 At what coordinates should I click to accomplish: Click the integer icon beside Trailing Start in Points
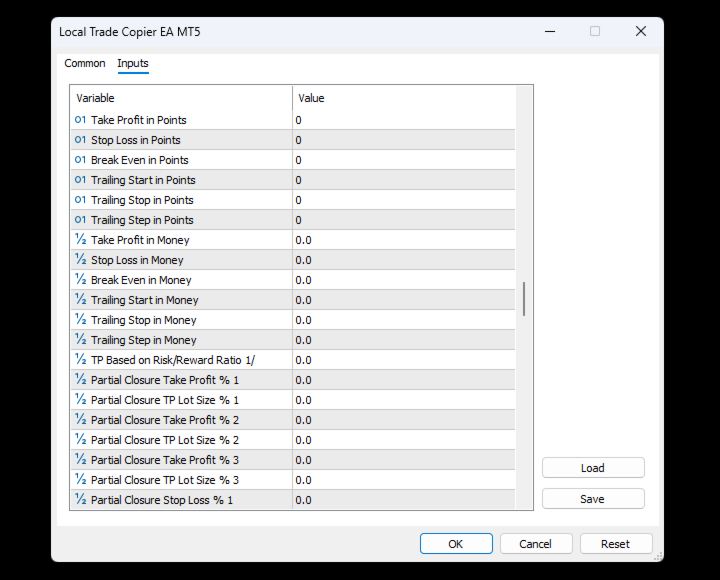[x=80, y=180]
